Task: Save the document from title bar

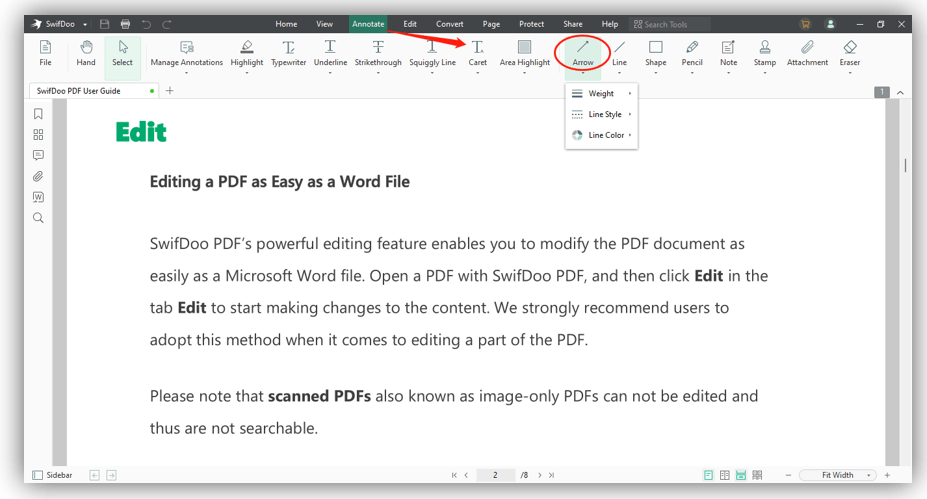Action: (x=105, y=24)
